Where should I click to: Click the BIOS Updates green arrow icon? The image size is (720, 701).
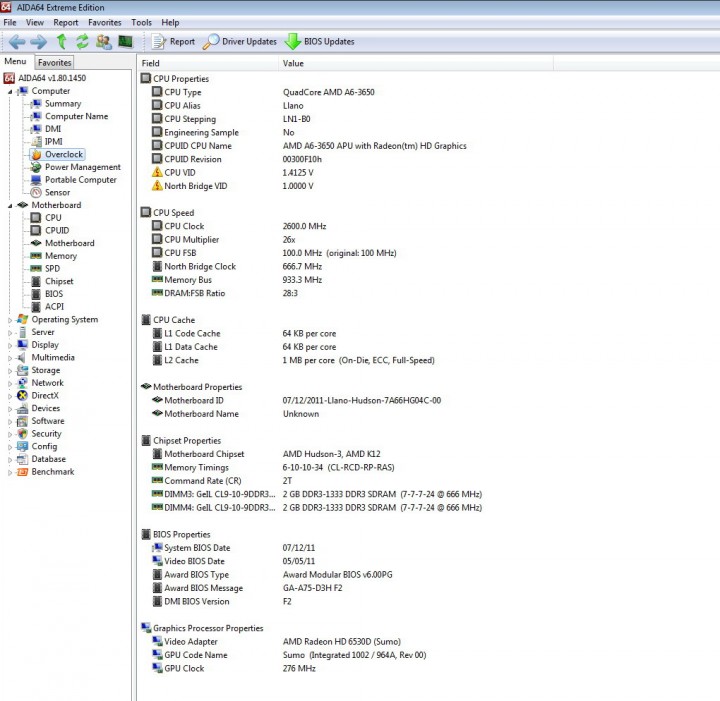(x=292, y=42)
